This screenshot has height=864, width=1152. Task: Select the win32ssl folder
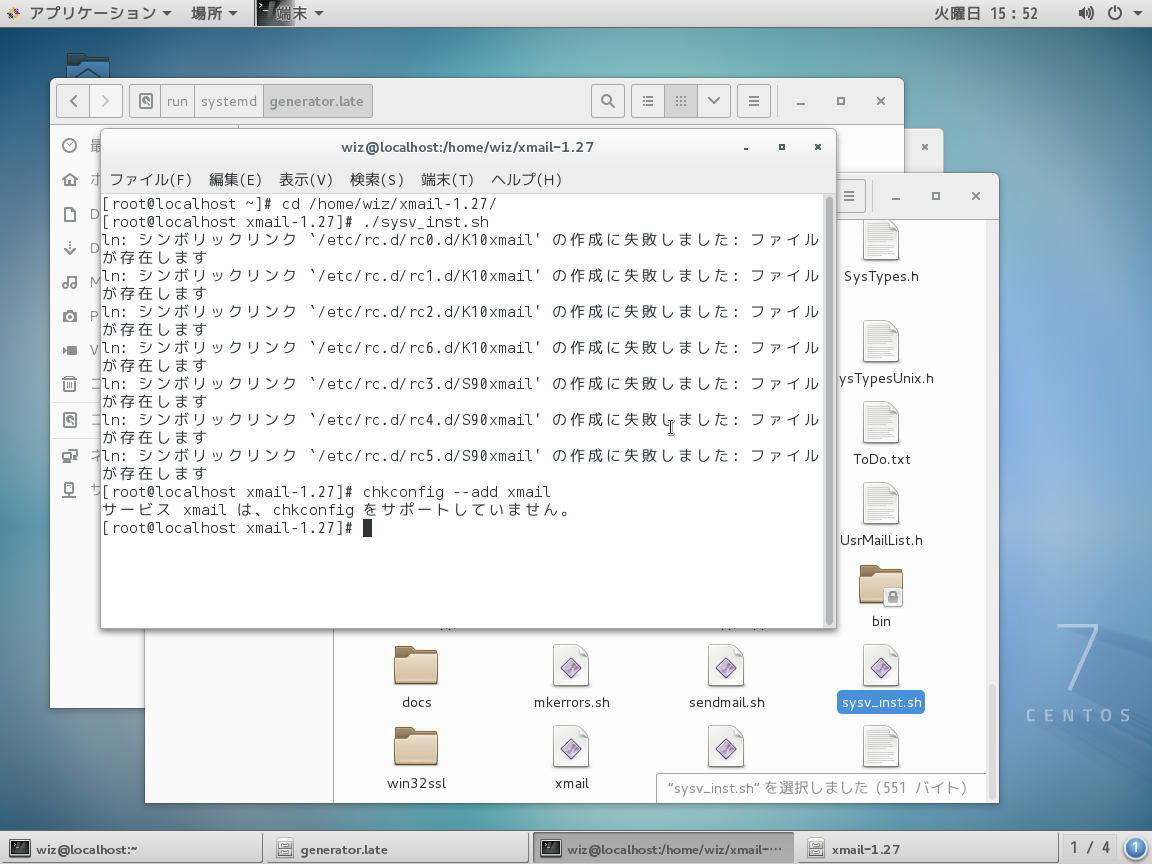416,758
